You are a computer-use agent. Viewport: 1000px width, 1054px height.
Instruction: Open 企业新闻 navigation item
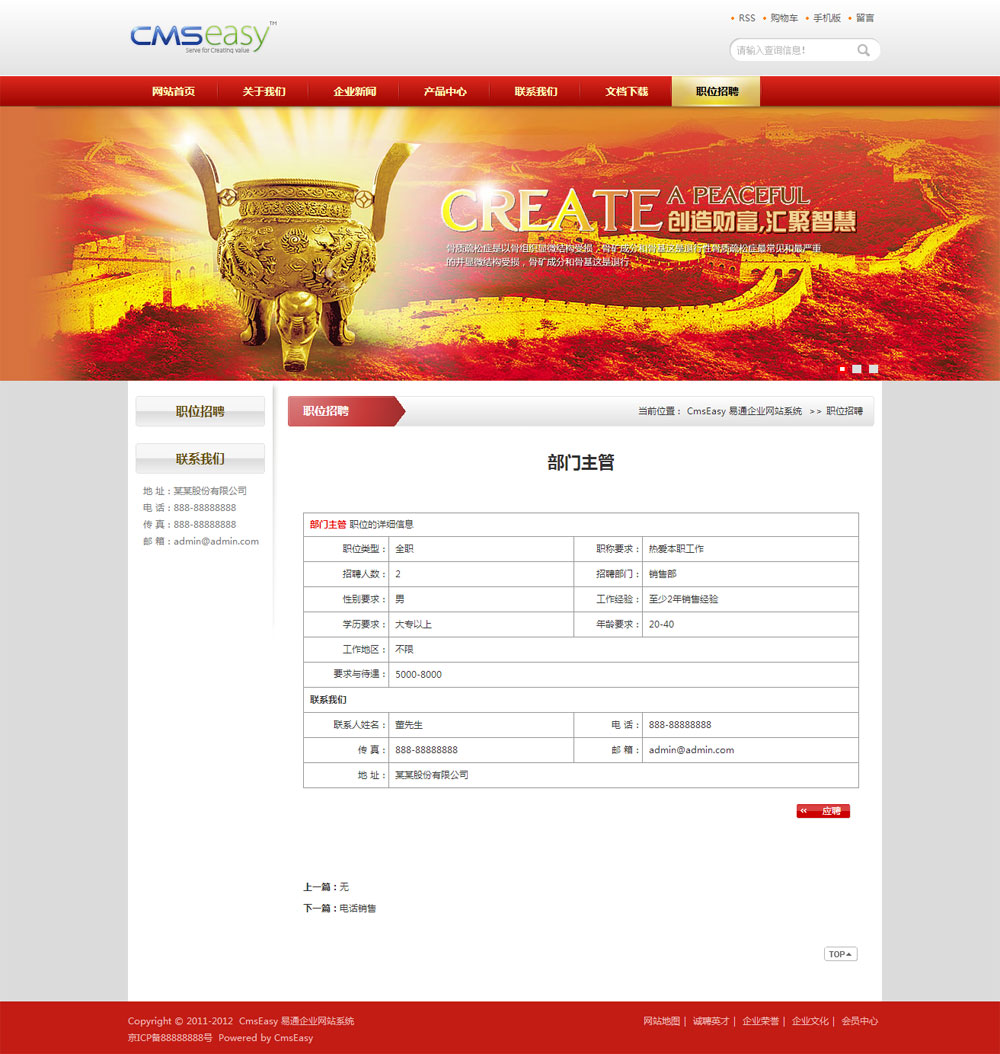pyautogui.click(x=355, y=91)
